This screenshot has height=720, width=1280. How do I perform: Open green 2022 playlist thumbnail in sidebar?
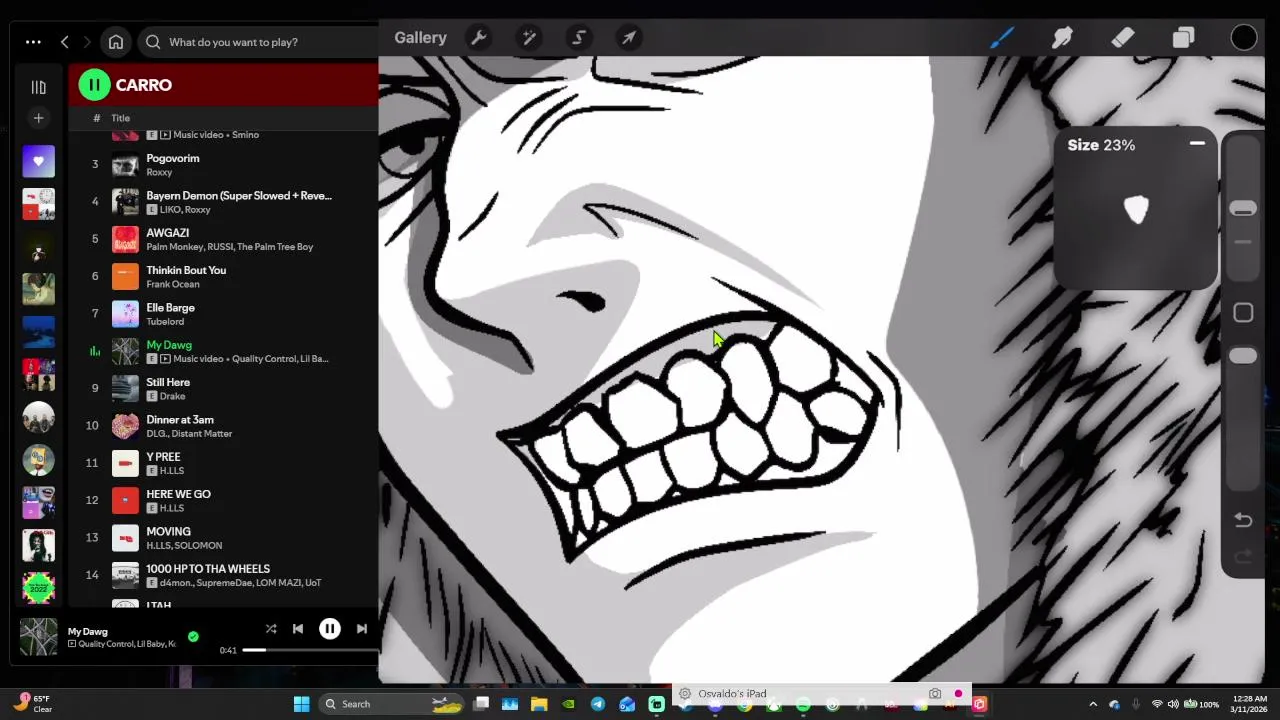coord(38,587)
